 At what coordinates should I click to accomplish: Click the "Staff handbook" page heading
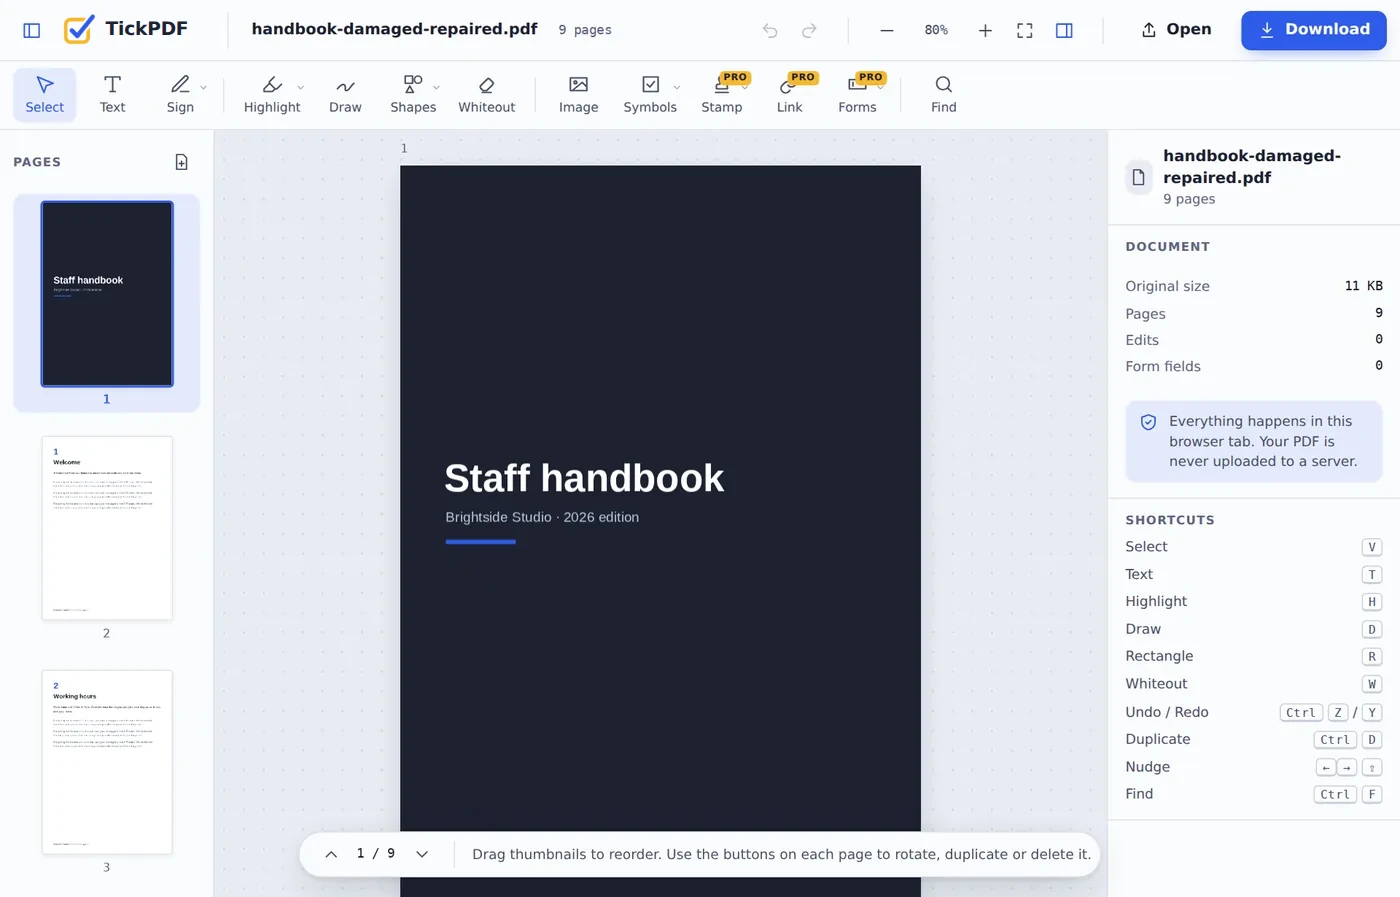pyautogui.click(x=584, y=478)
